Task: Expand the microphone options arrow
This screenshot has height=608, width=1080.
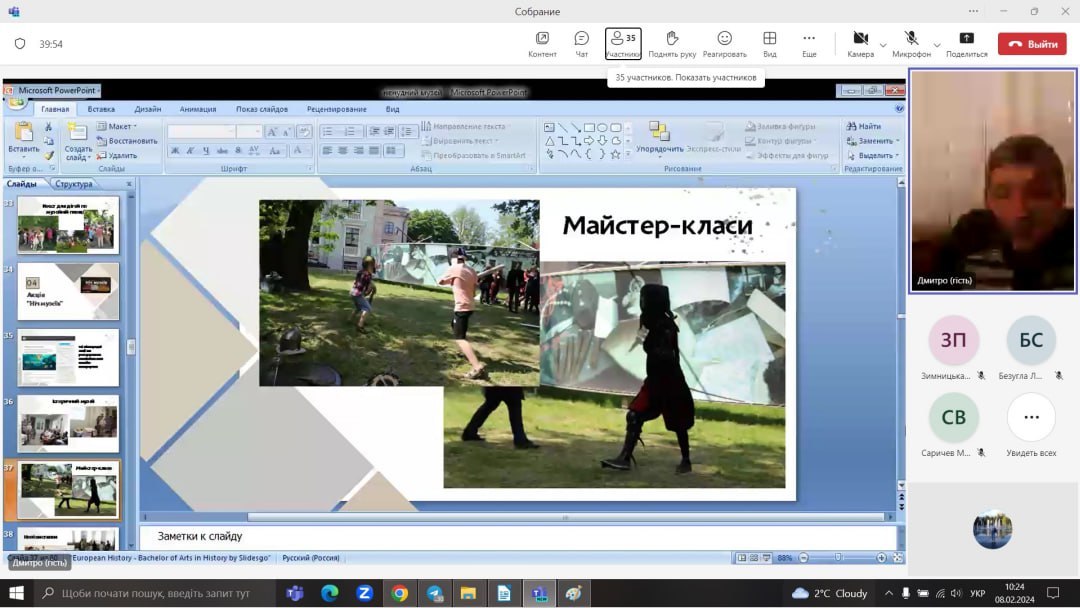Action: pyautogui.click(x=937, y=44)
